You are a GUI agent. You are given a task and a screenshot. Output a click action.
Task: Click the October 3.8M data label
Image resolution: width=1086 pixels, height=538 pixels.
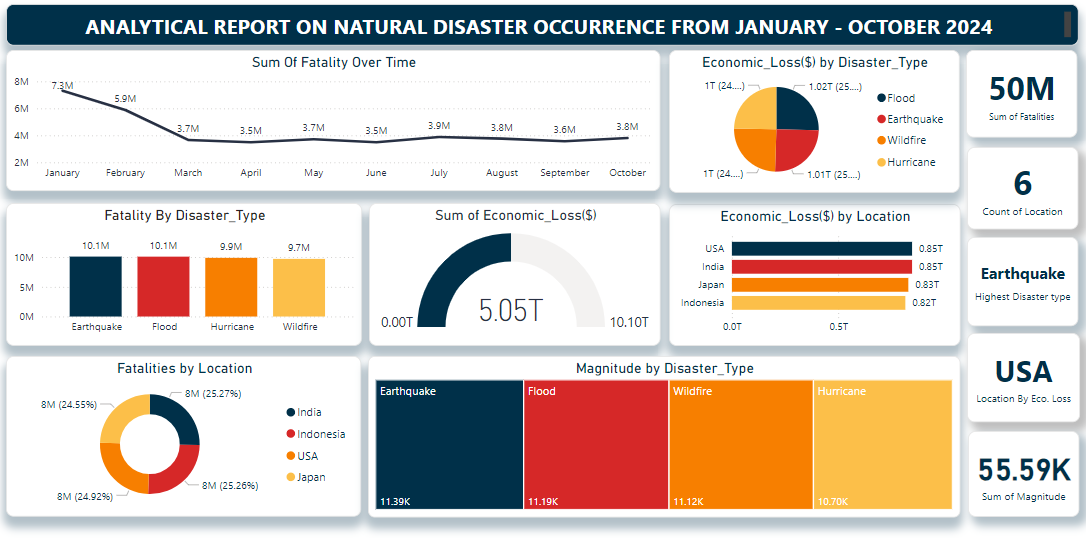[x=627, y=126]
